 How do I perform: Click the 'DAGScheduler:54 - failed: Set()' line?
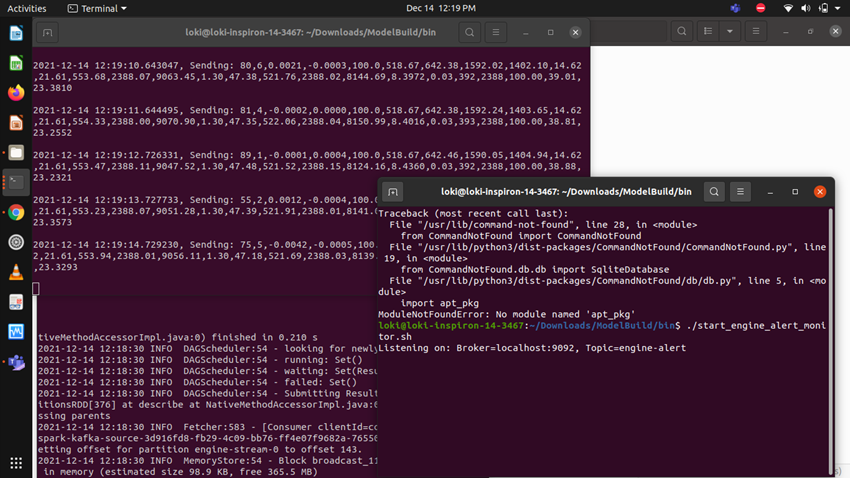(197, 382)
